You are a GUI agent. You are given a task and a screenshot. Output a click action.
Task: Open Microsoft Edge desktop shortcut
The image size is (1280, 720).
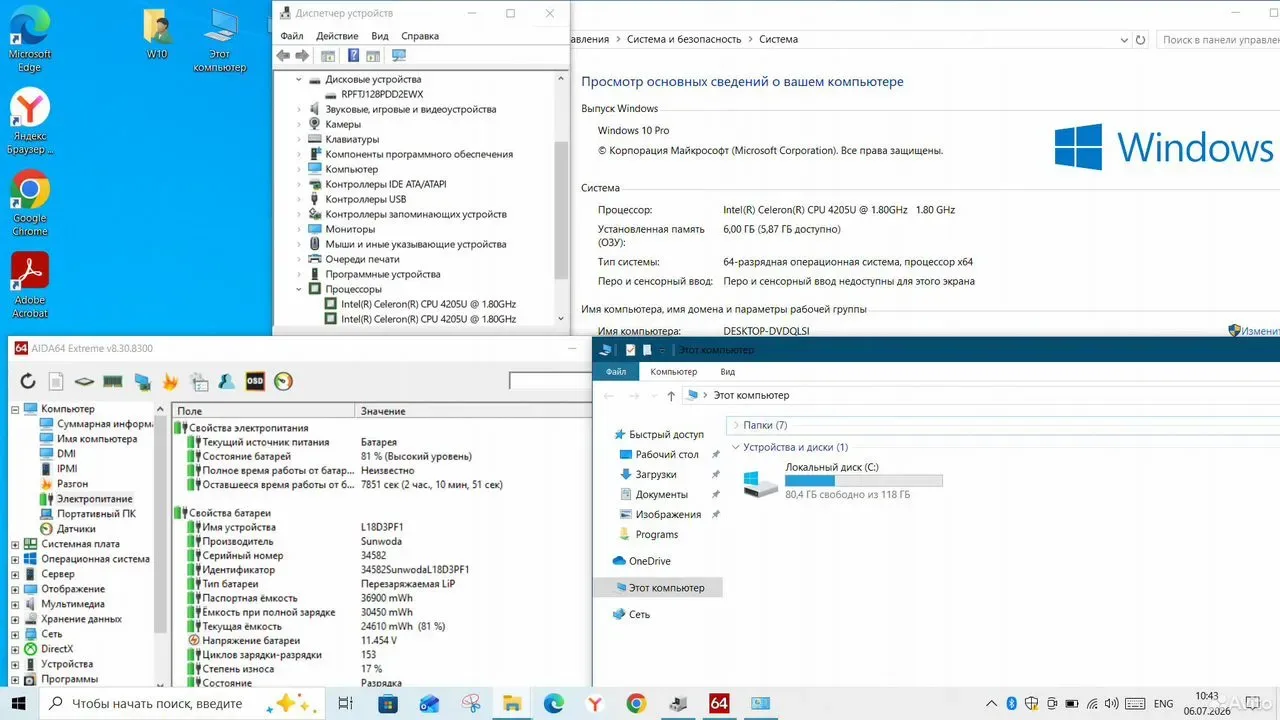[x=30, y=40]
